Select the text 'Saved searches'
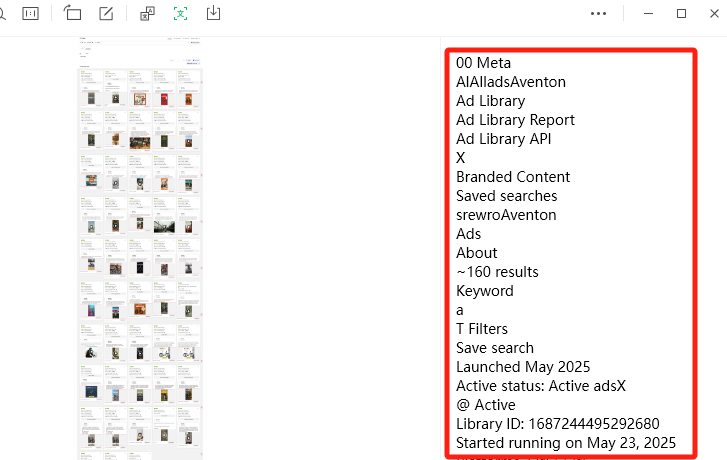Screen dimensions: 727x460 (x=506, y=196)
